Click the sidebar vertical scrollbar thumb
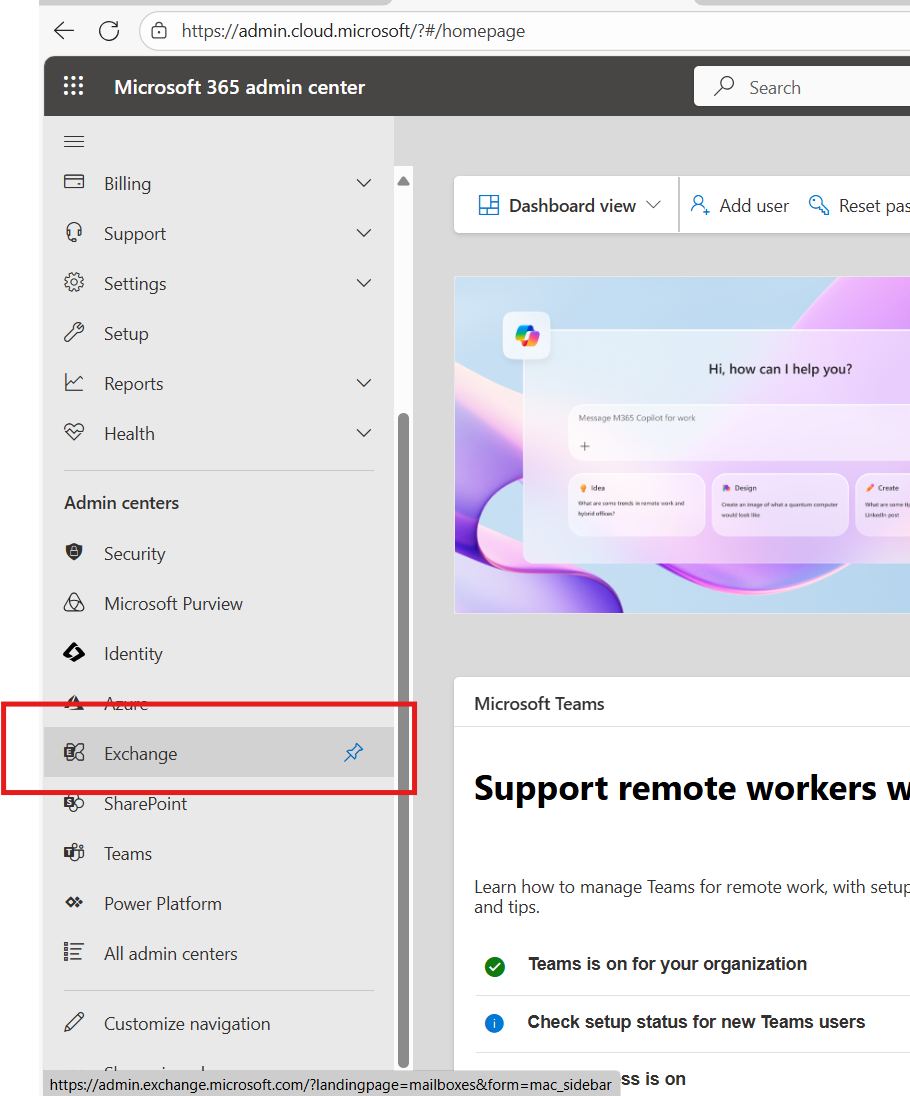The image size is (910, 1096). (403, 740)
